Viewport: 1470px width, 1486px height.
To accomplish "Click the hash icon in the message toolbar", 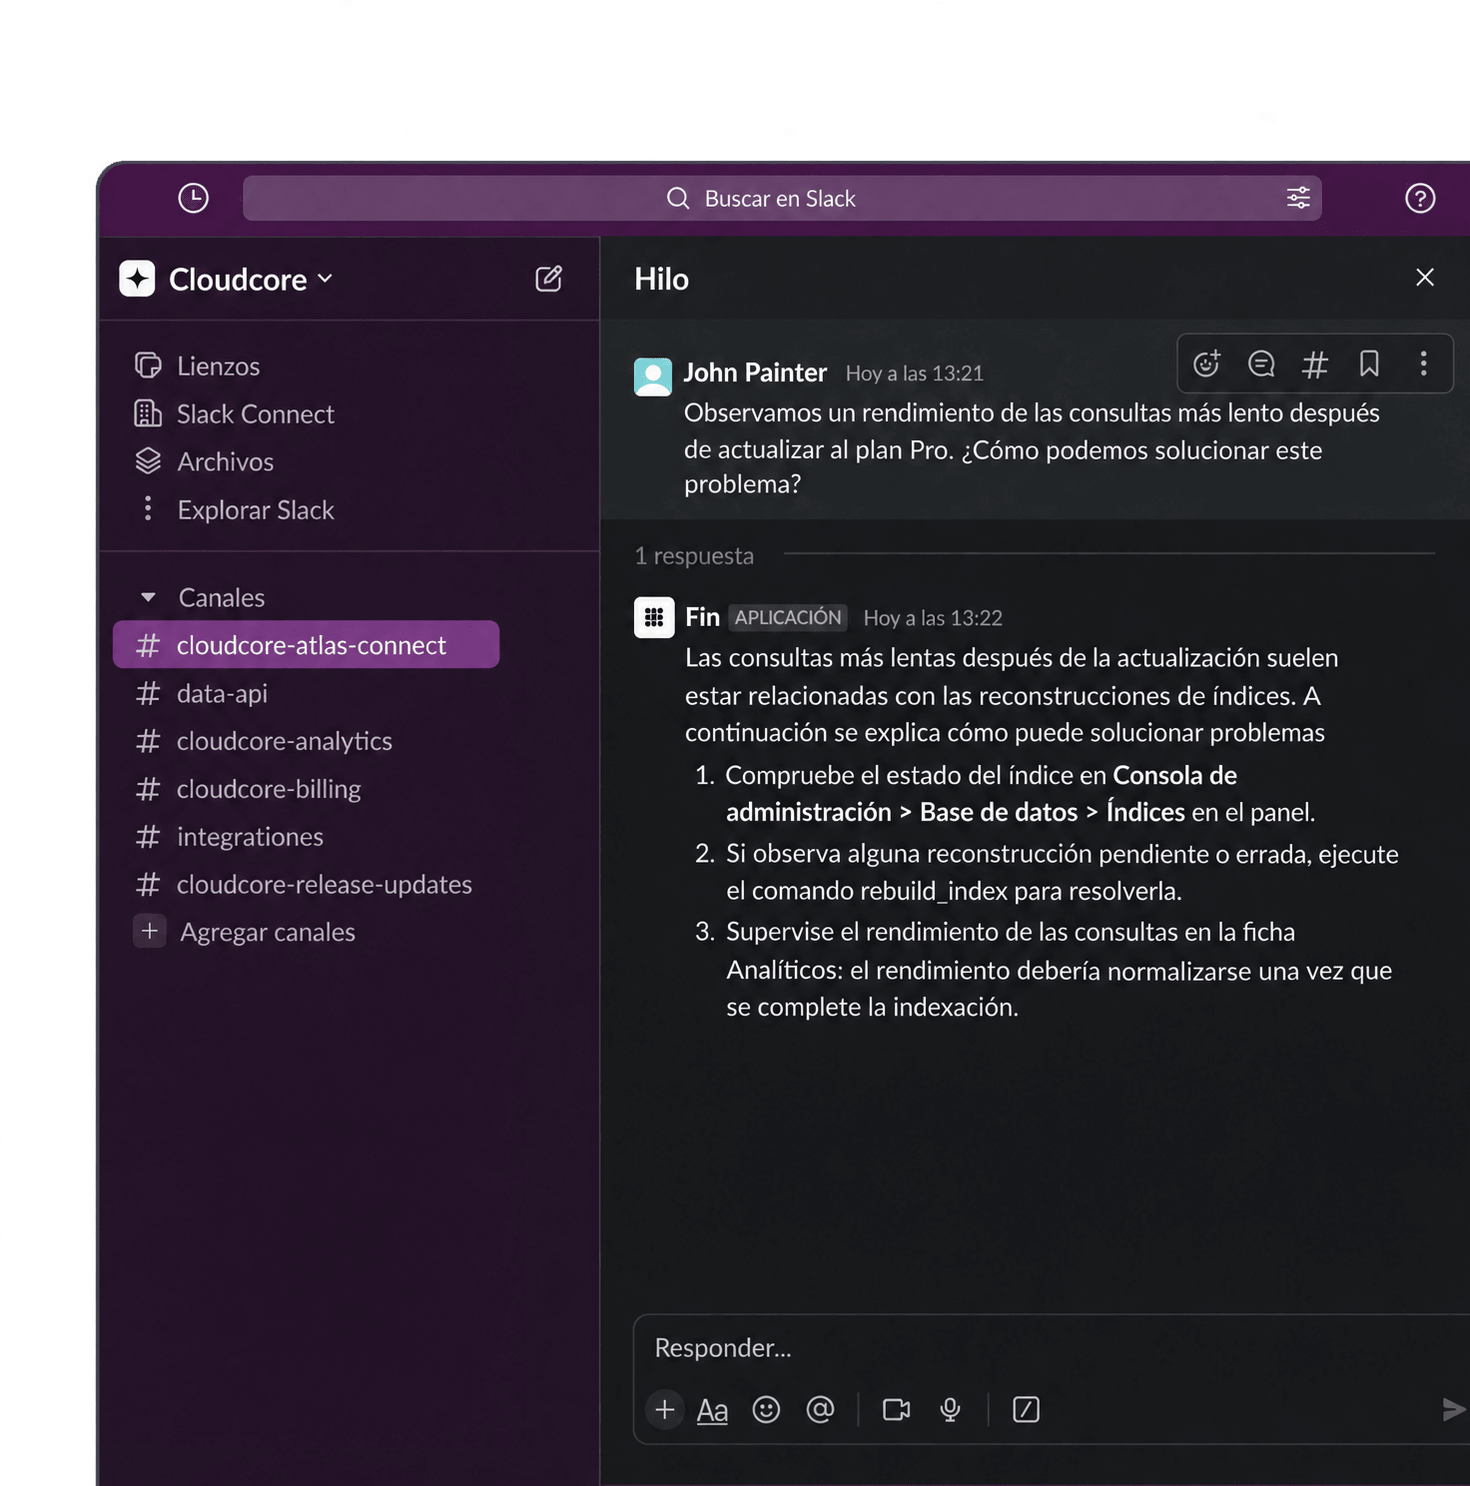I will pyautogui.click(x=1315, y=364).
